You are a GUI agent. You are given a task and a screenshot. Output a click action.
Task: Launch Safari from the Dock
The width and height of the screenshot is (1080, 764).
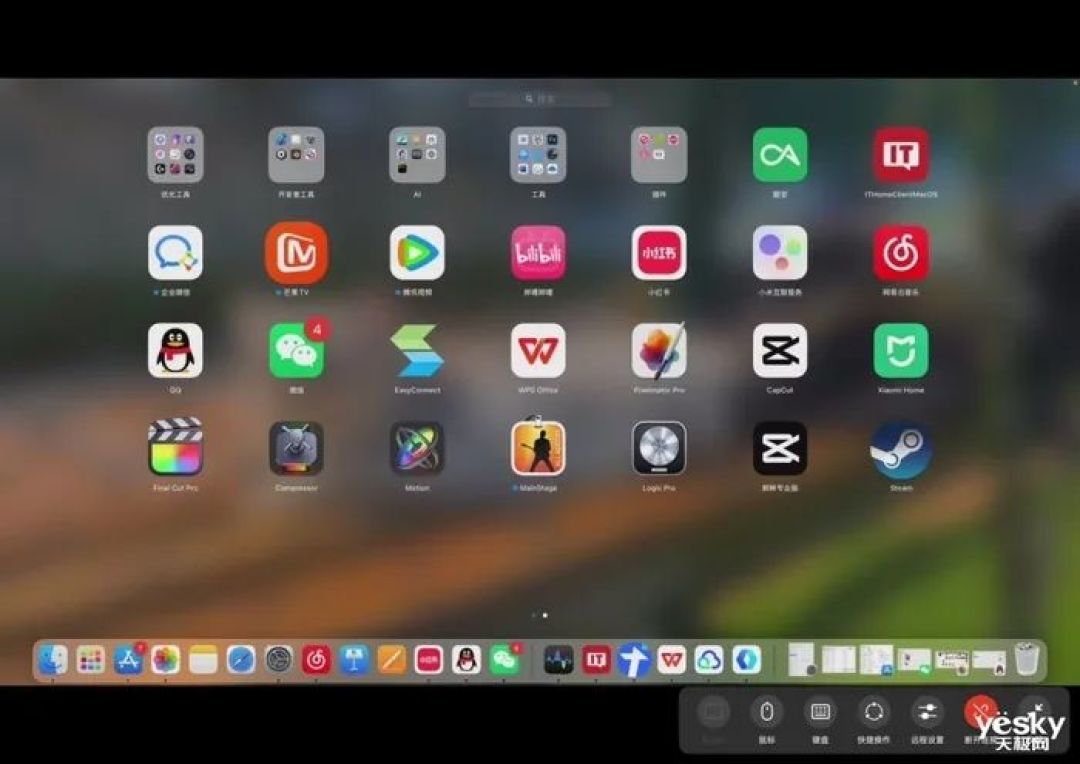point(241,660)
